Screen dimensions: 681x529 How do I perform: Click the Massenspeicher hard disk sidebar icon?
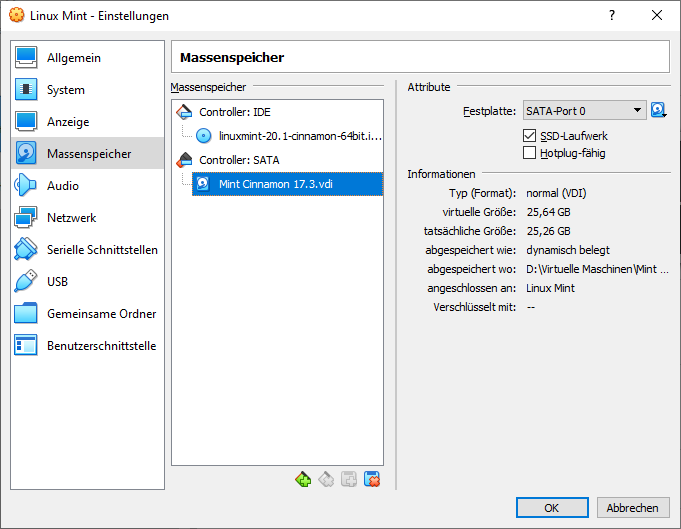click(x=26, y=153)
